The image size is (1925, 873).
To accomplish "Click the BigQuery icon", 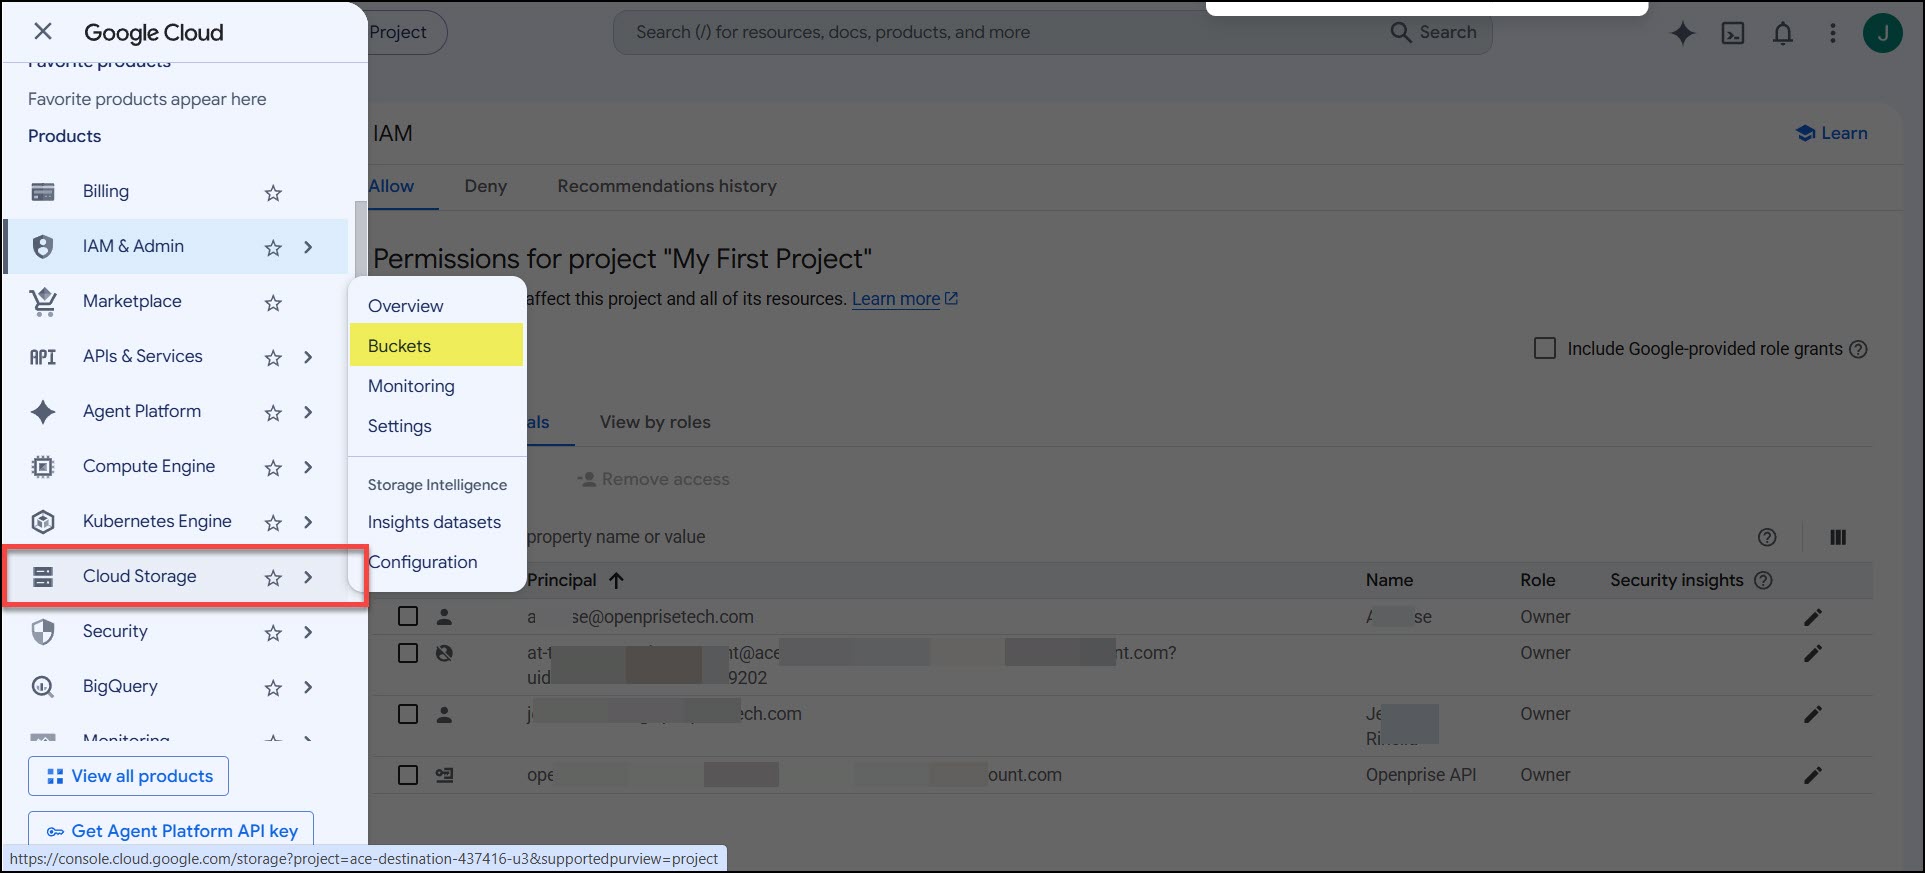I will coord(43,686).
